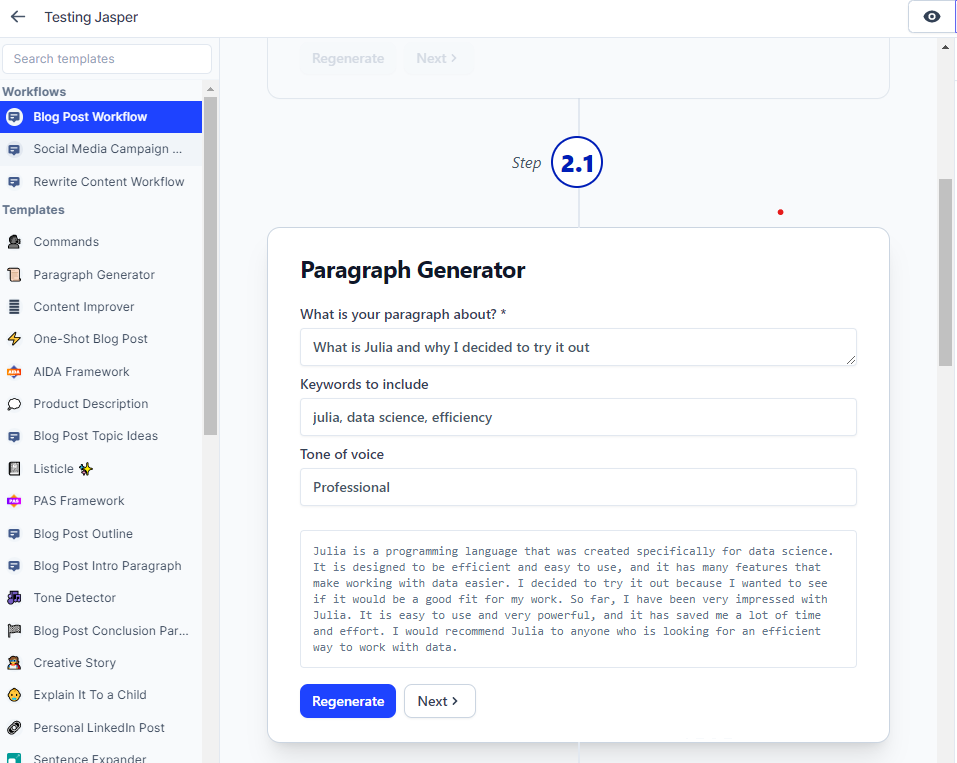Click the textarea resize handle in paragraph field
This screenshot has width=957, height=763.
(x=851, y=360)
